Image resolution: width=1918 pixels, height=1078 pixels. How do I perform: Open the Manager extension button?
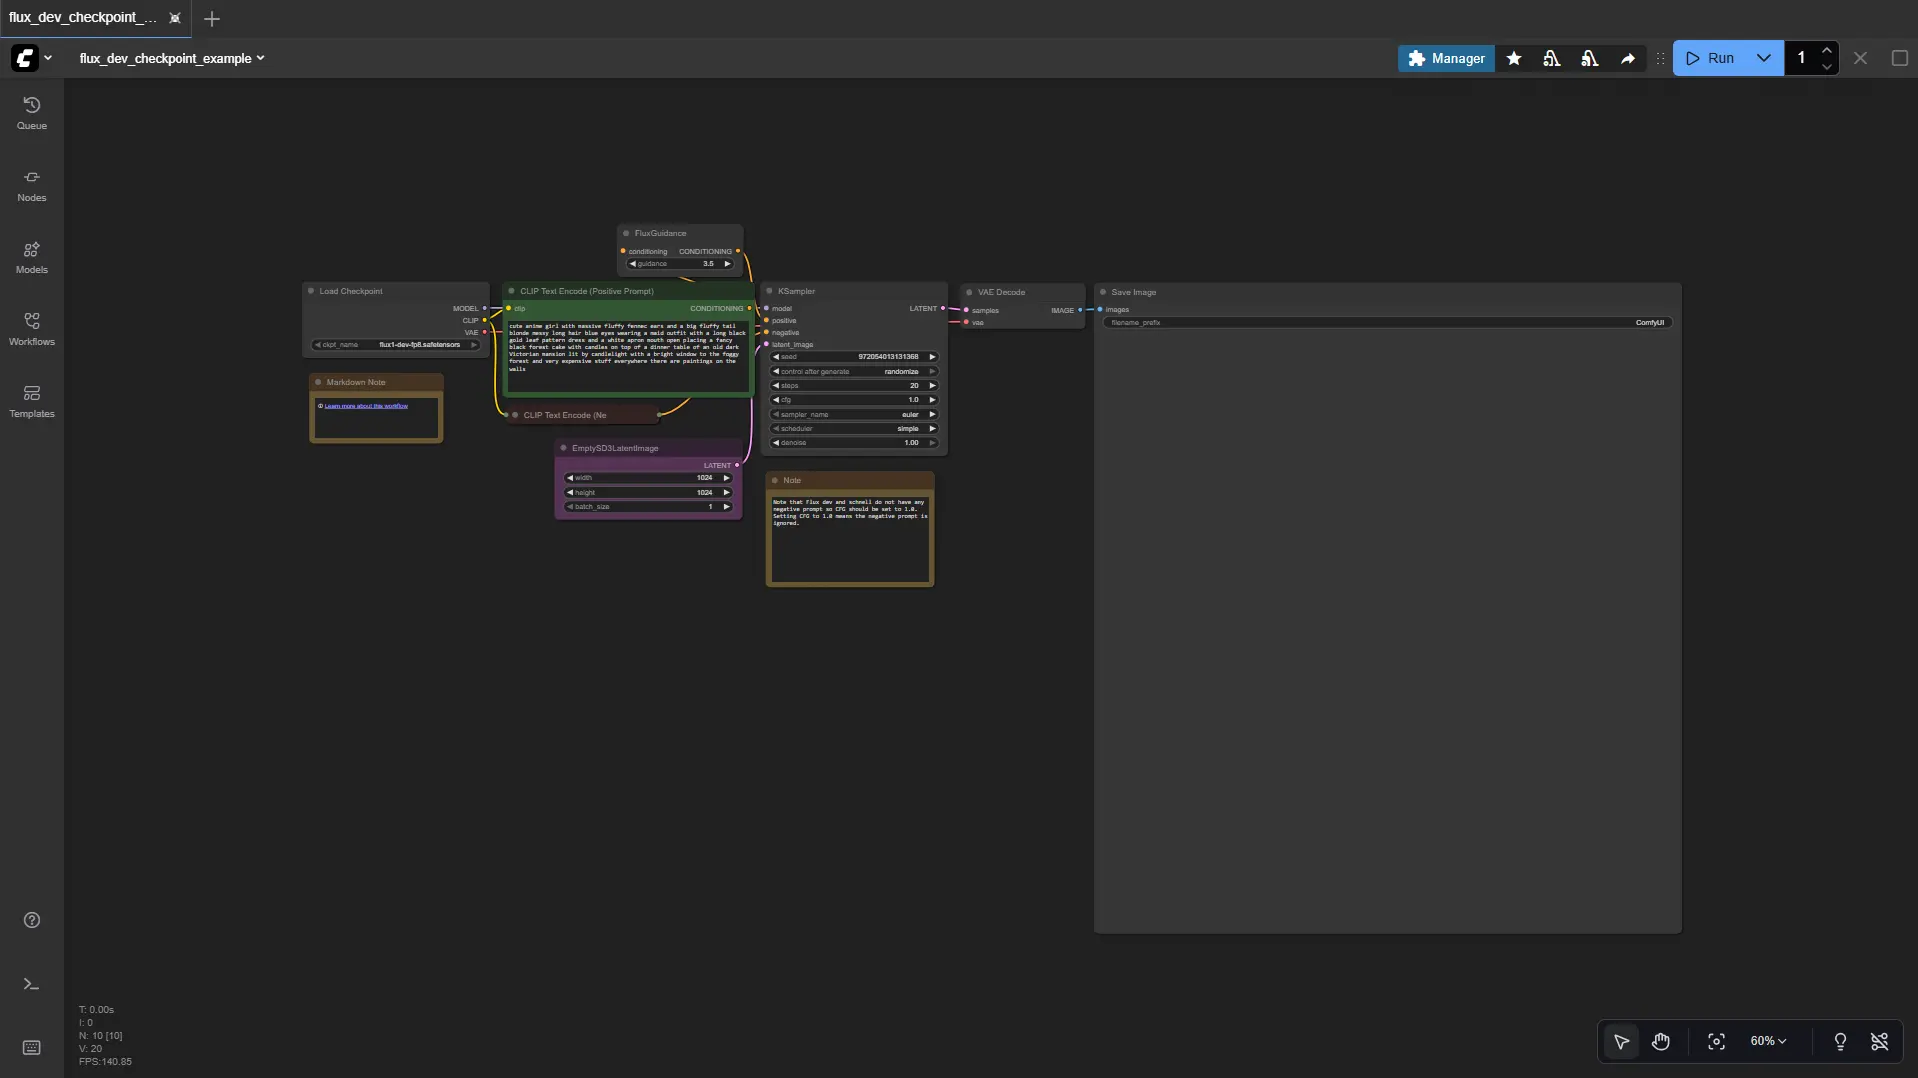click(x=1446, y=58)
